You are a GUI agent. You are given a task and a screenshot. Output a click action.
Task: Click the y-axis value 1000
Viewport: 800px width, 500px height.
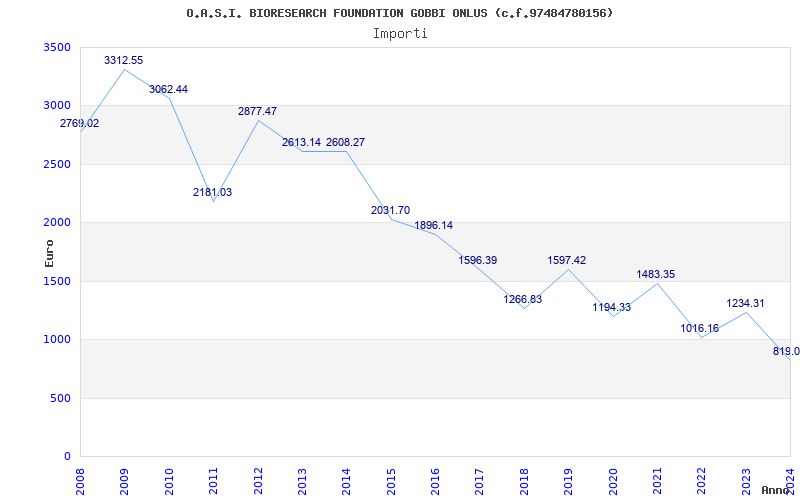[57, 339]
